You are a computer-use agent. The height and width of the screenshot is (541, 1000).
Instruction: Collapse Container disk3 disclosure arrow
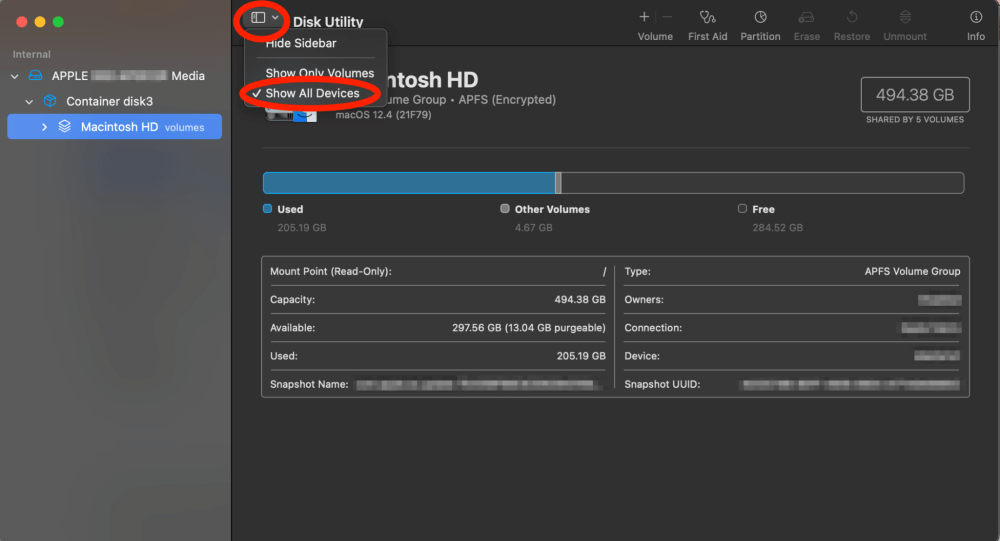(29, 102)
